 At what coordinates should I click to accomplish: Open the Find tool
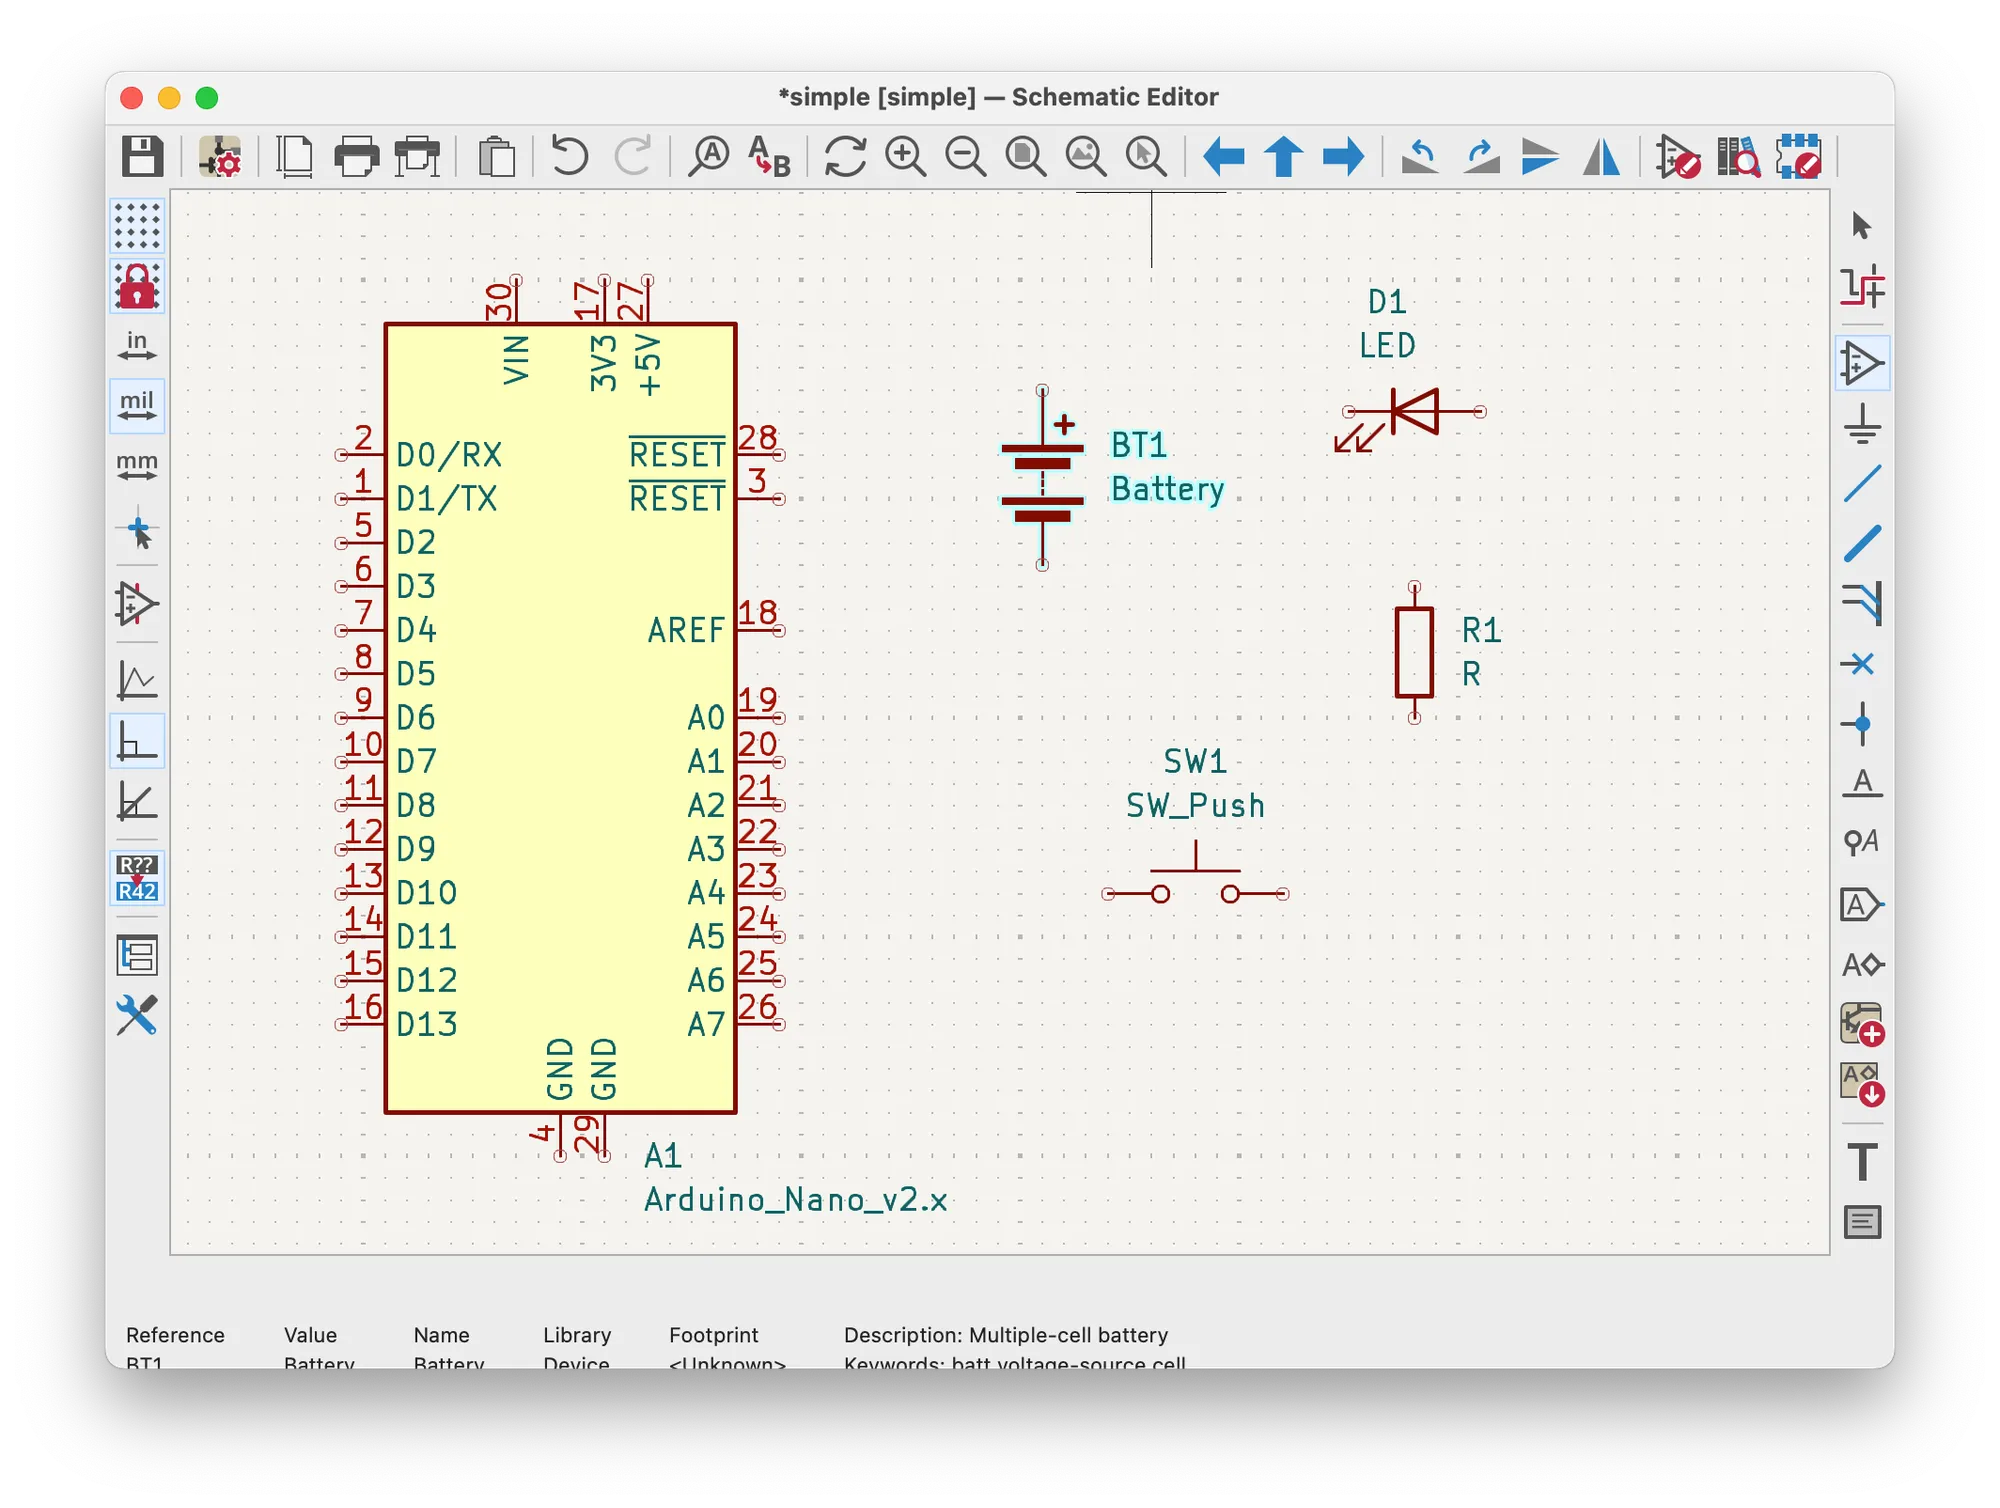(x=709, y=157)
